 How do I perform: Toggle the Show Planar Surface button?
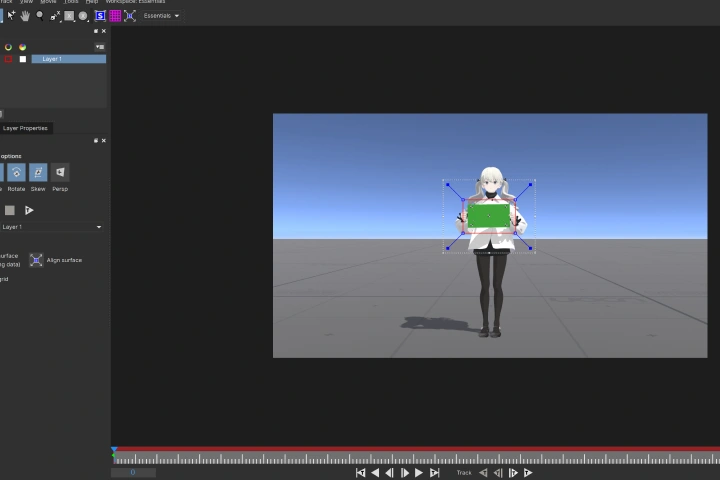click(x=100, y=16)
